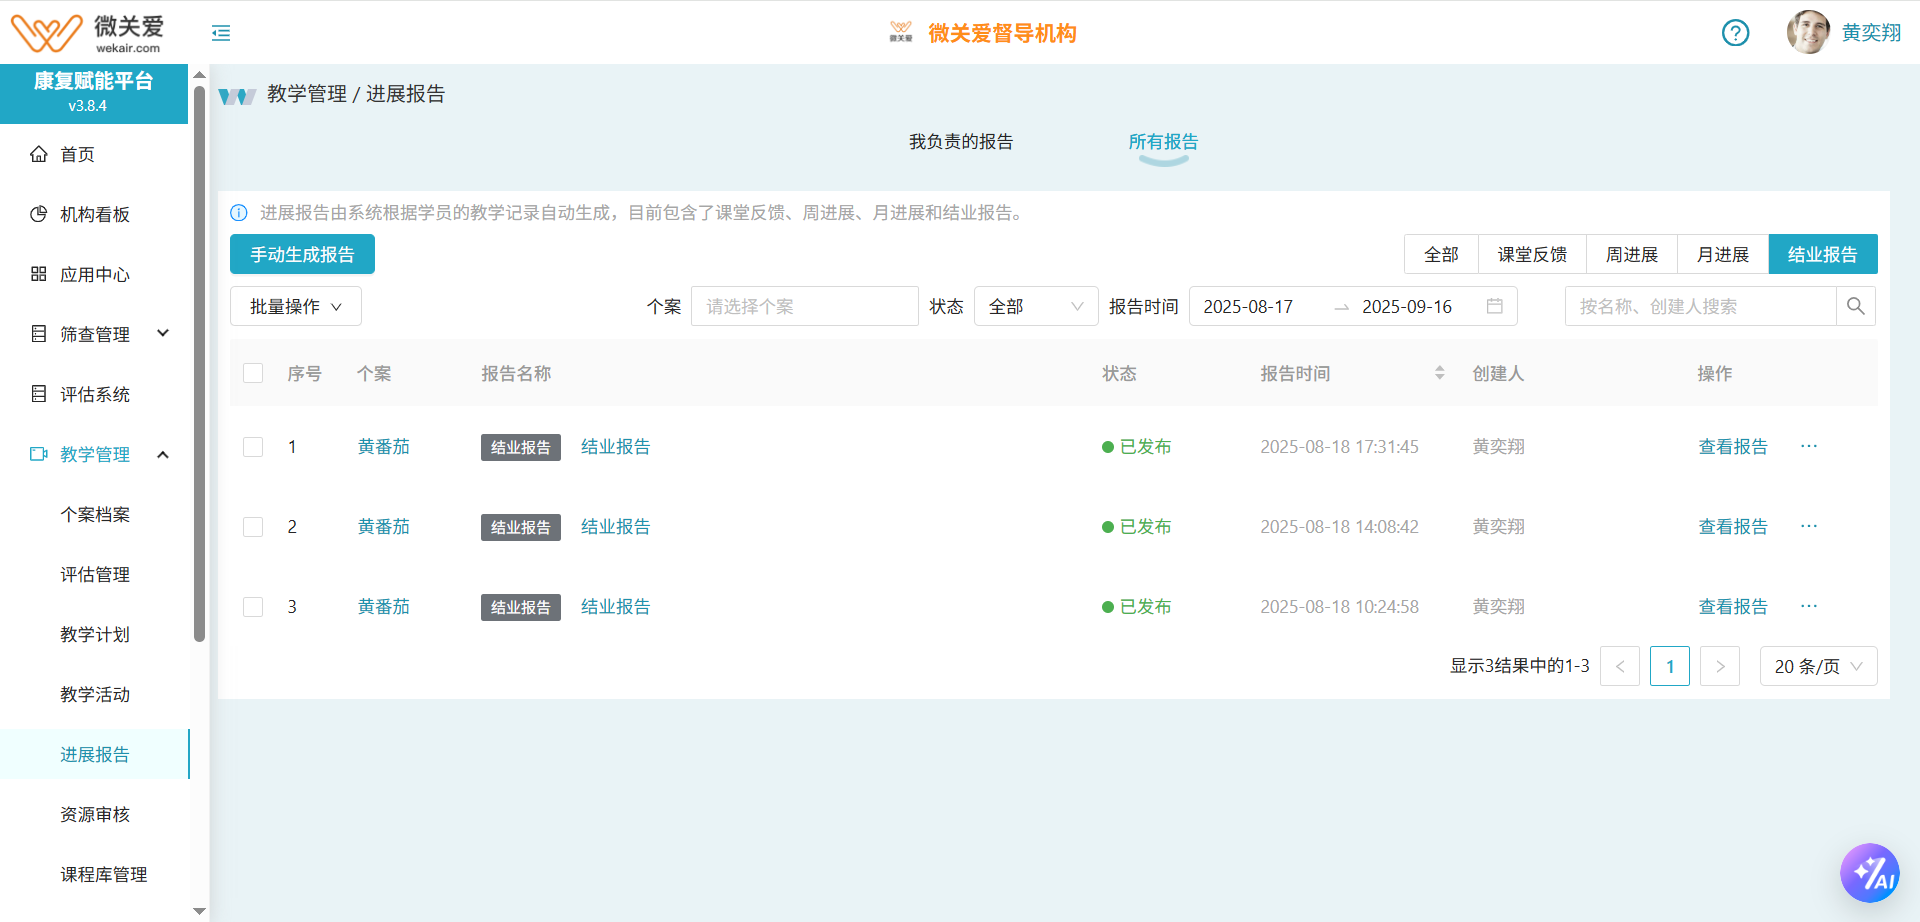Sort by the 报告时间 column arrows

click(1439, 373)
